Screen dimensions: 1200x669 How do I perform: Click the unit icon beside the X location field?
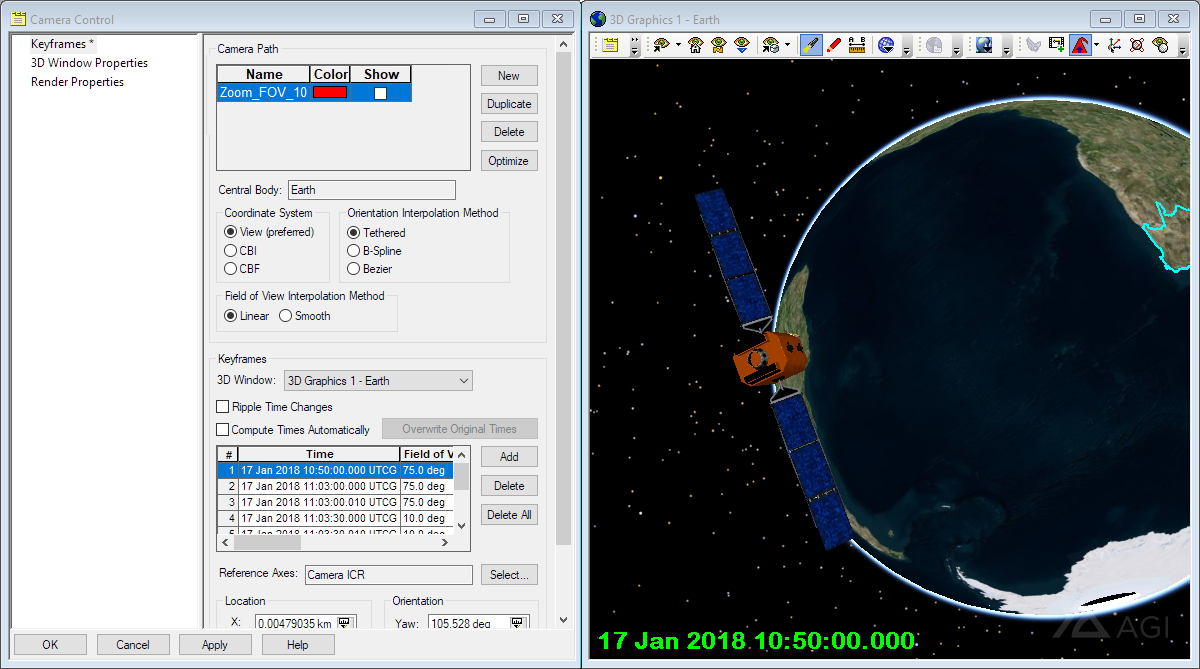(344, 623)
